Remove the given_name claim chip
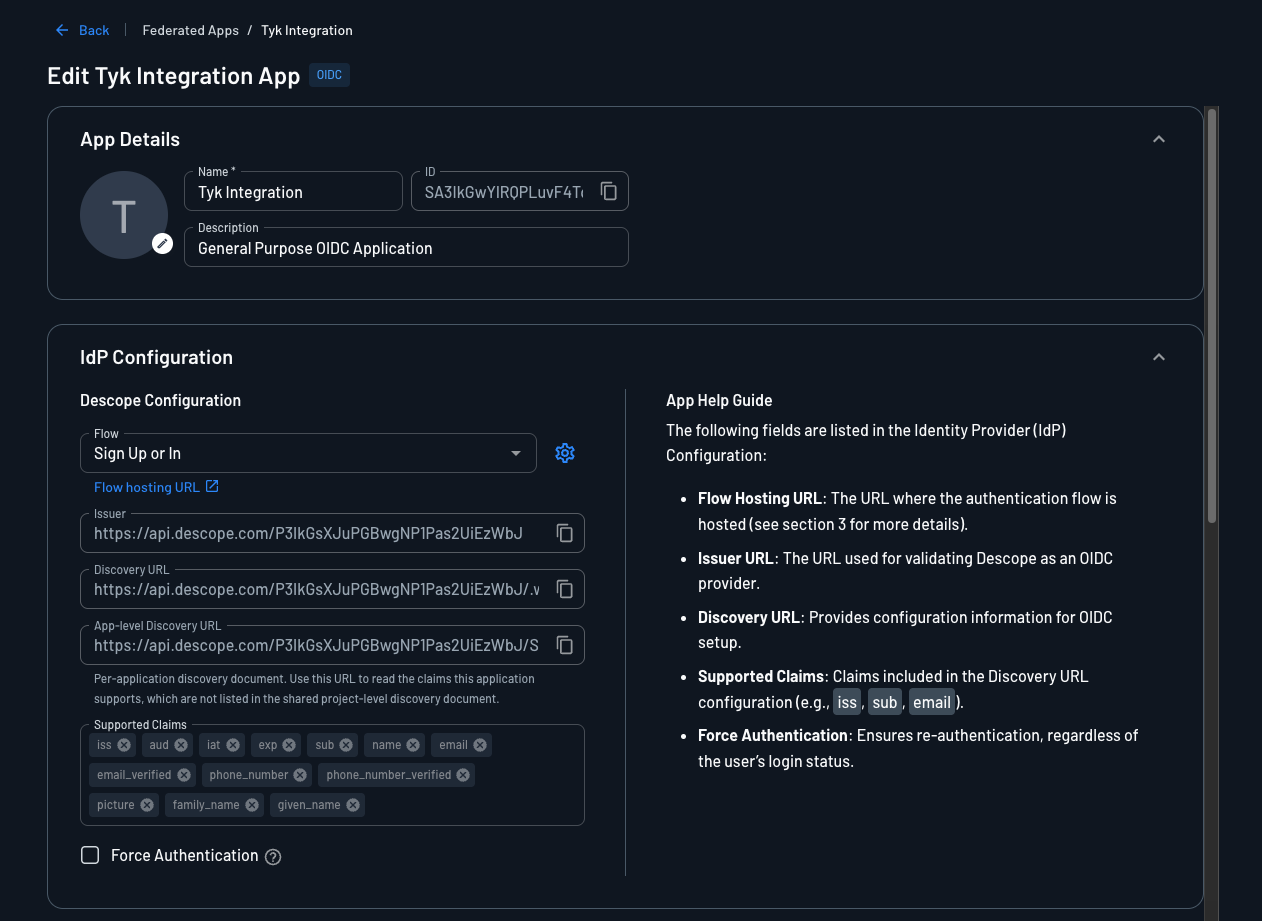This screenshot has height=921, width=1262. 353,805
